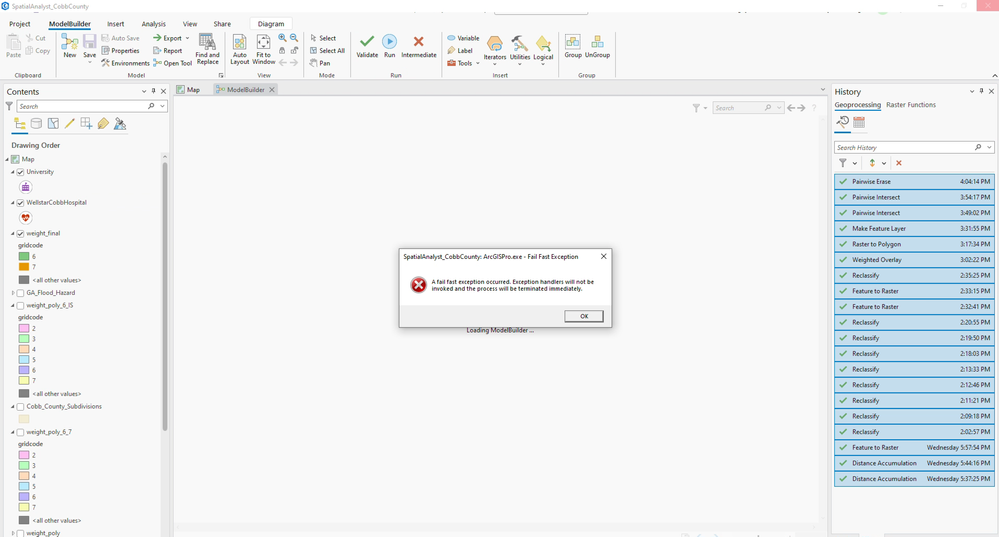Screen dimensions: 999x537
Task: Click the Contents pane Search field
Action: click(x=82, y=106)
